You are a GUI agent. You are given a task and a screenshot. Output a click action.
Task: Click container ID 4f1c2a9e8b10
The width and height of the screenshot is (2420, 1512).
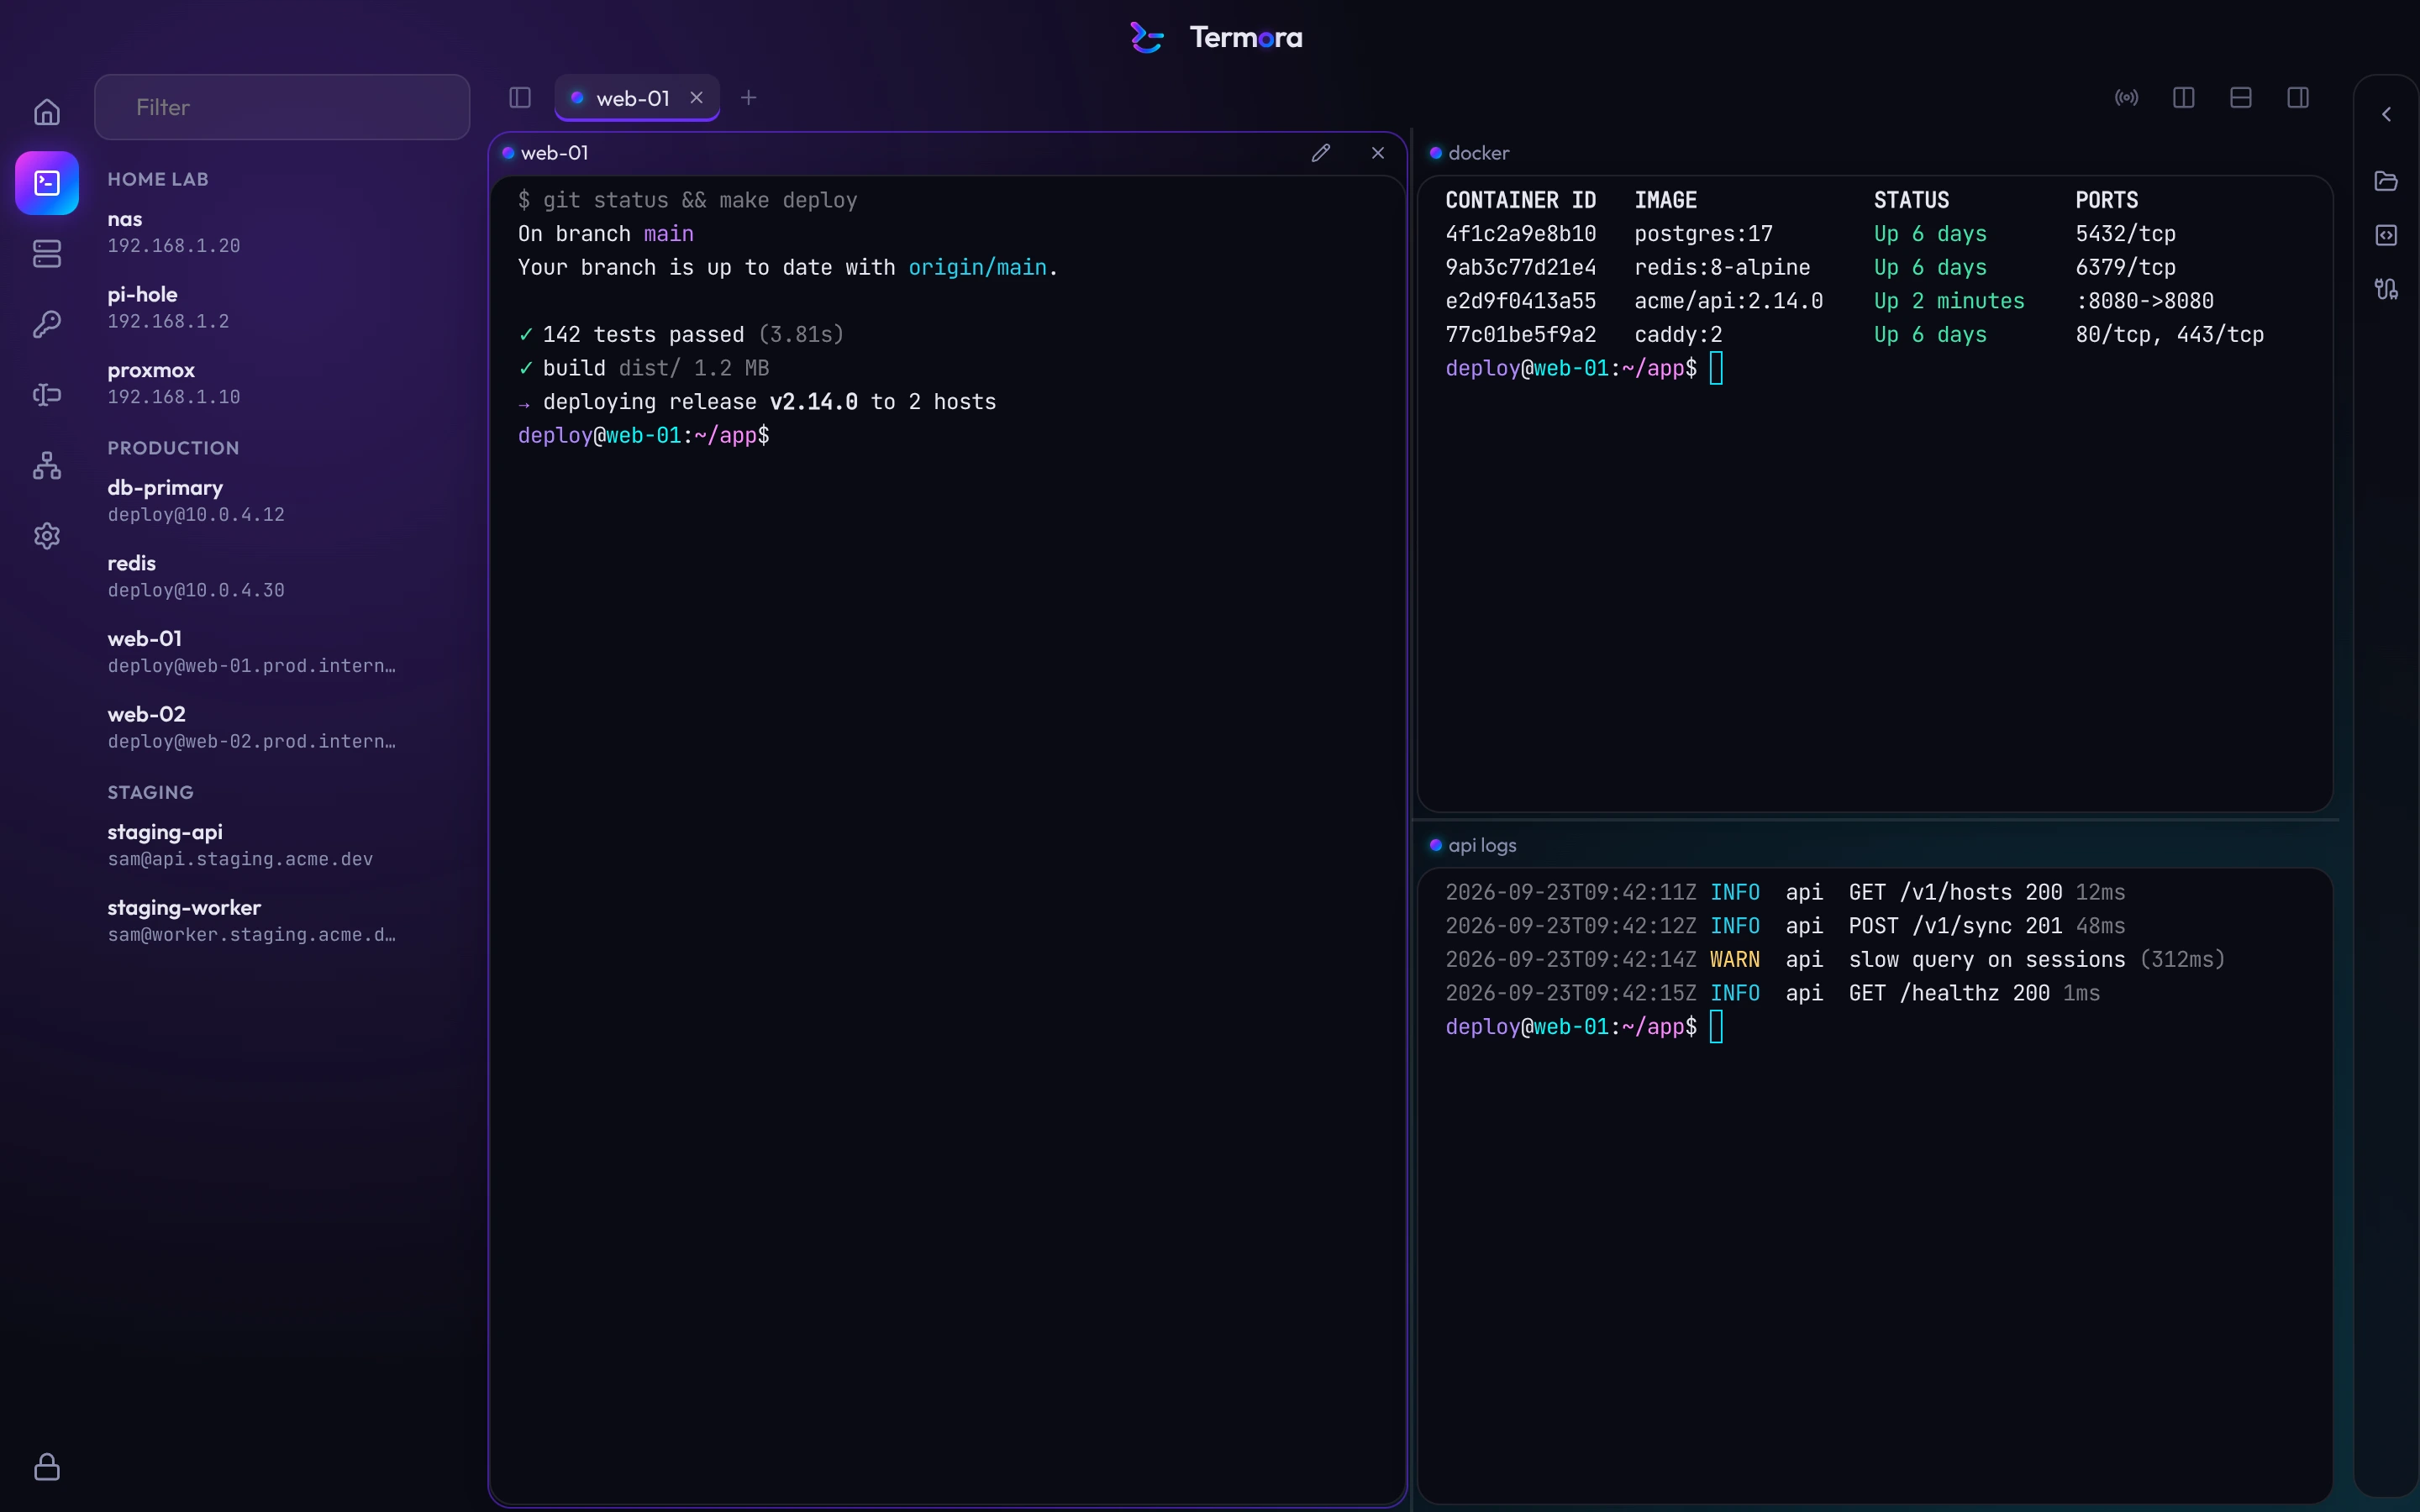point(1520,234)
